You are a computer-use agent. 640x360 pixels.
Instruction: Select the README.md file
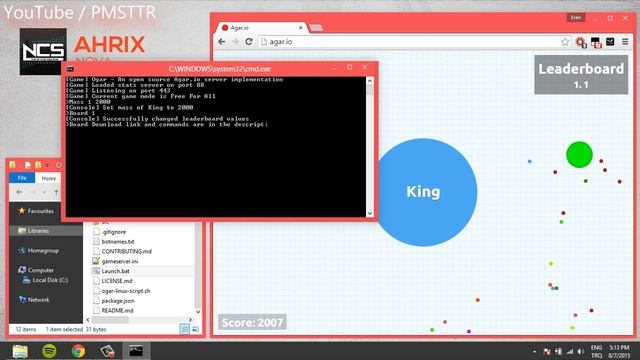pyautogui.click(x=117, y=310)
